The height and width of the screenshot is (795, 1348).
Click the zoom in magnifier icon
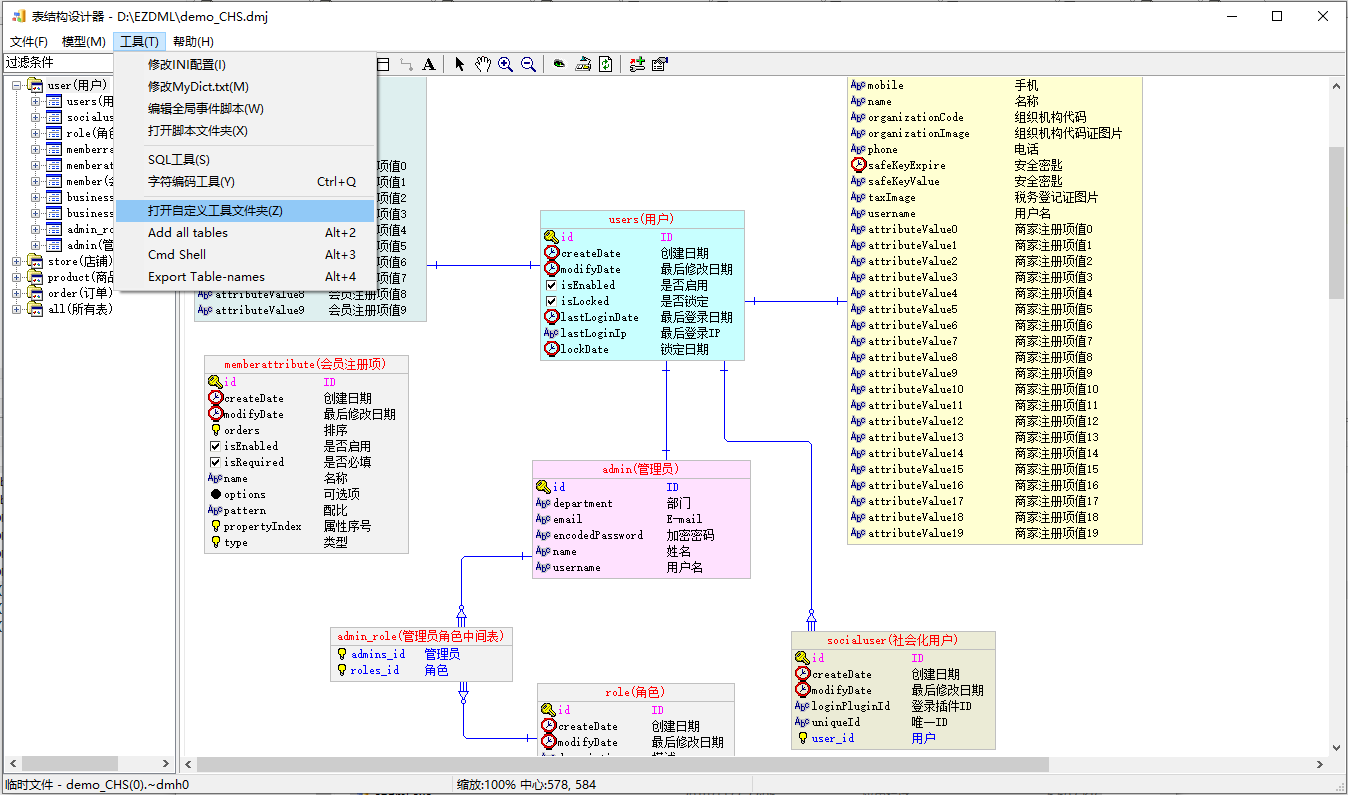[x=506, y=64]
